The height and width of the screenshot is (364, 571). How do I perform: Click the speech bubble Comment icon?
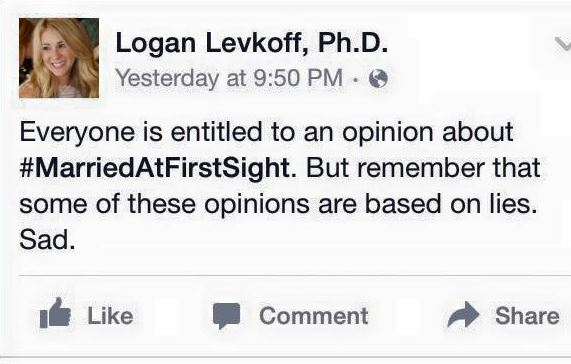227,316
